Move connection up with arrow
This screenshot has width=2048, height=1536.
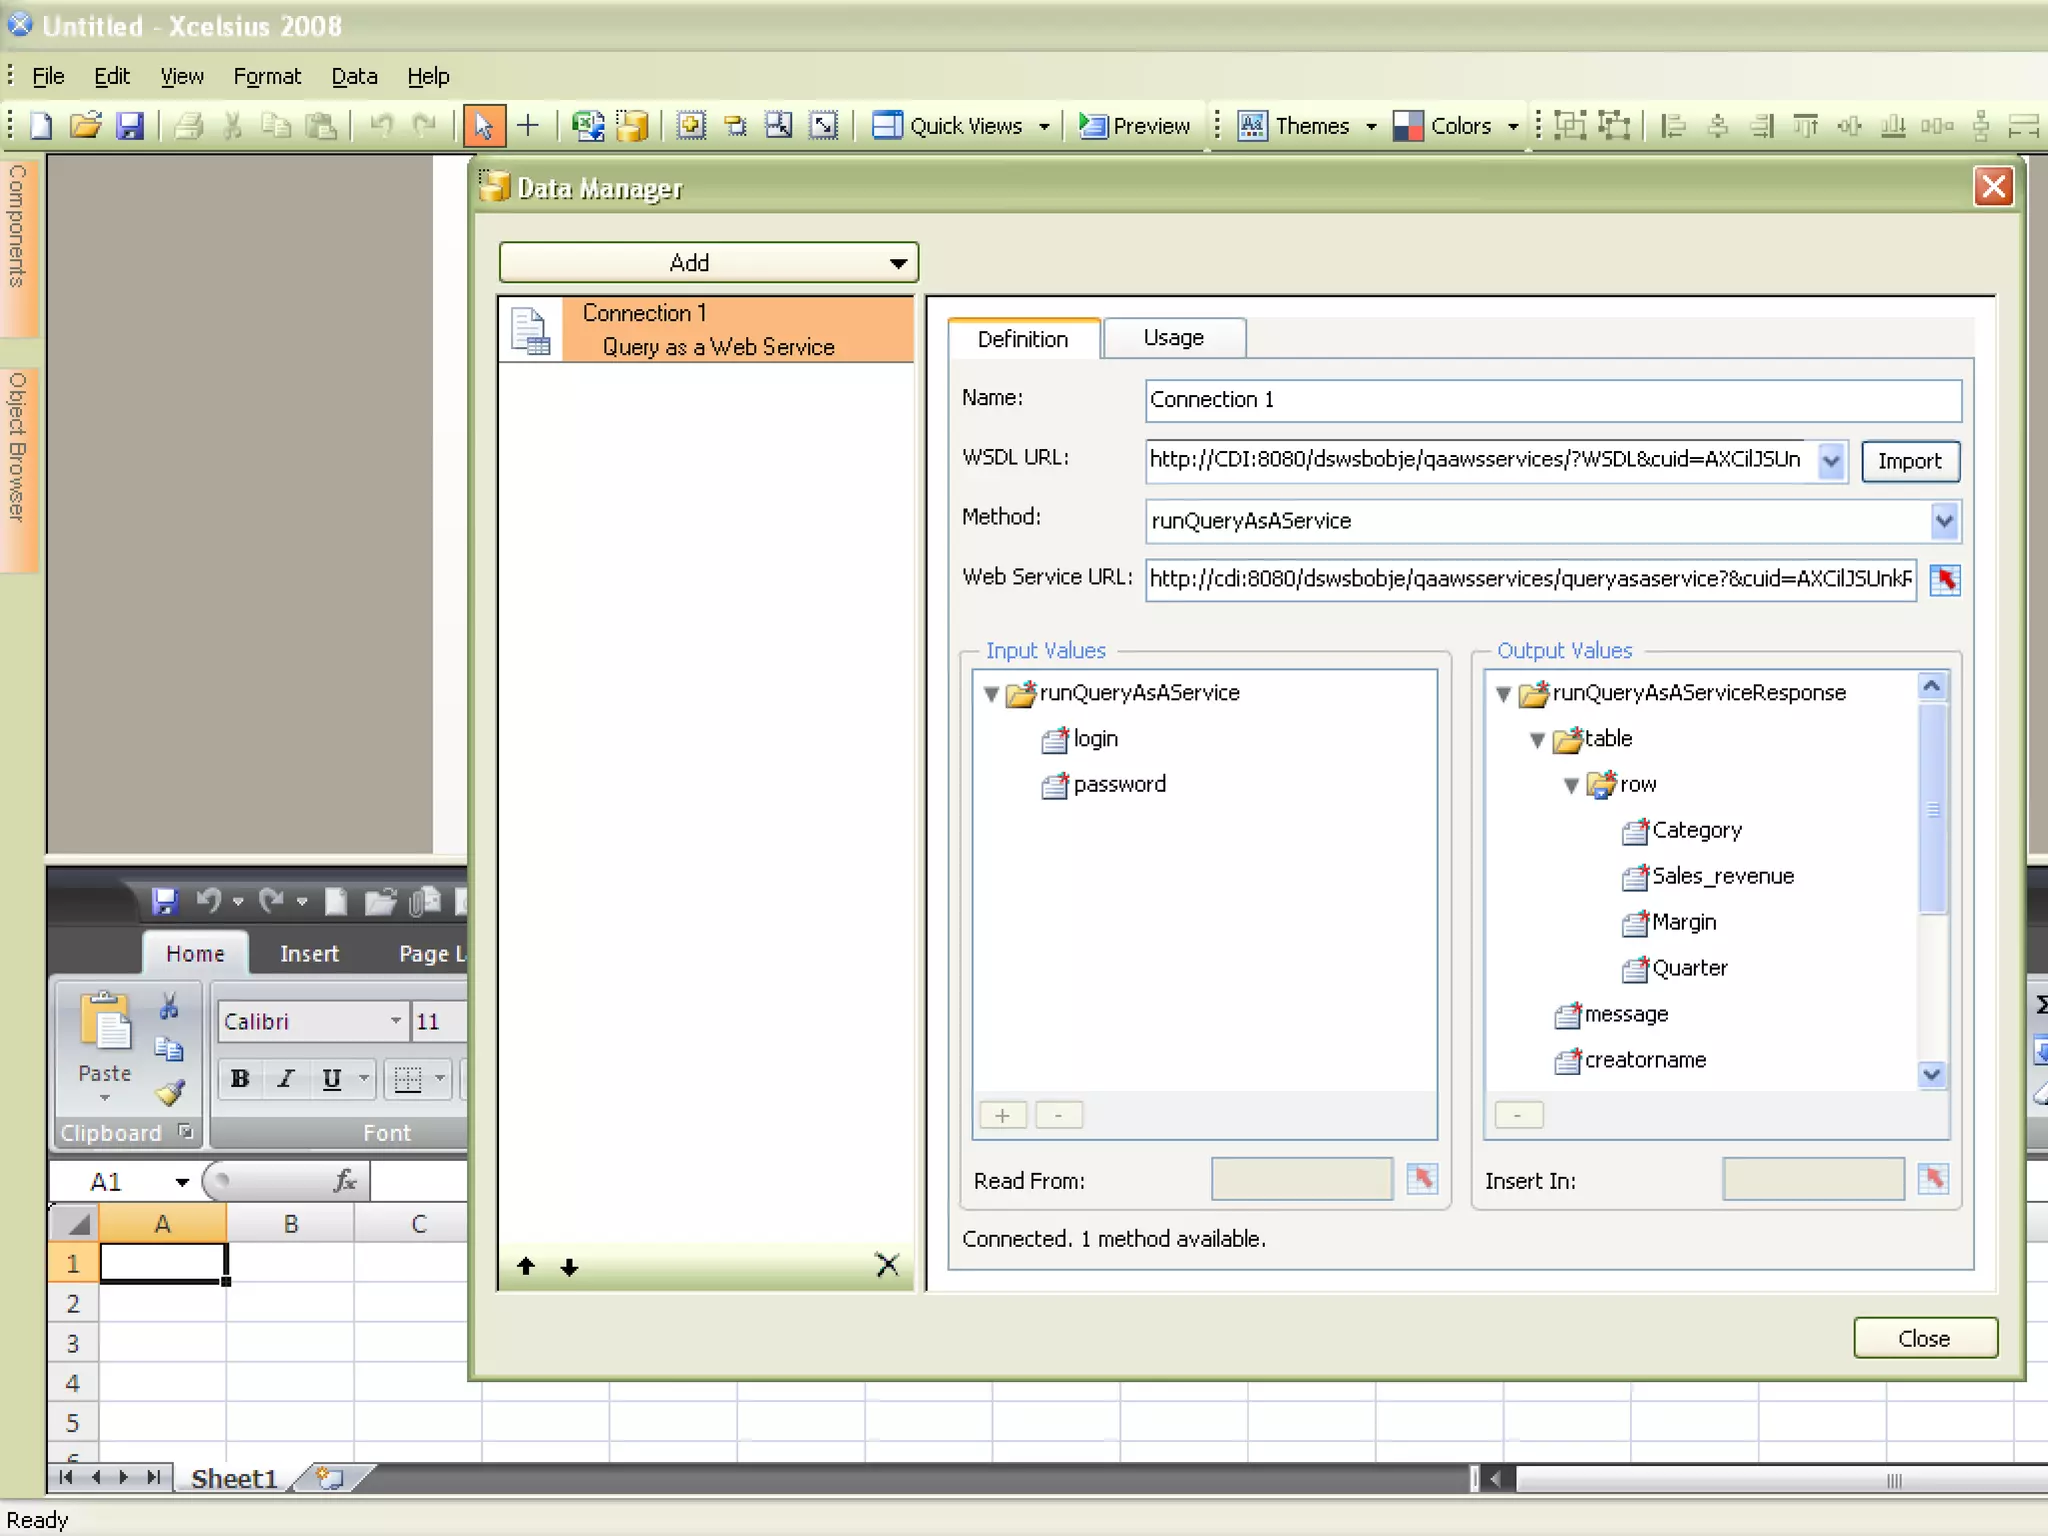tap(526, 1267)
